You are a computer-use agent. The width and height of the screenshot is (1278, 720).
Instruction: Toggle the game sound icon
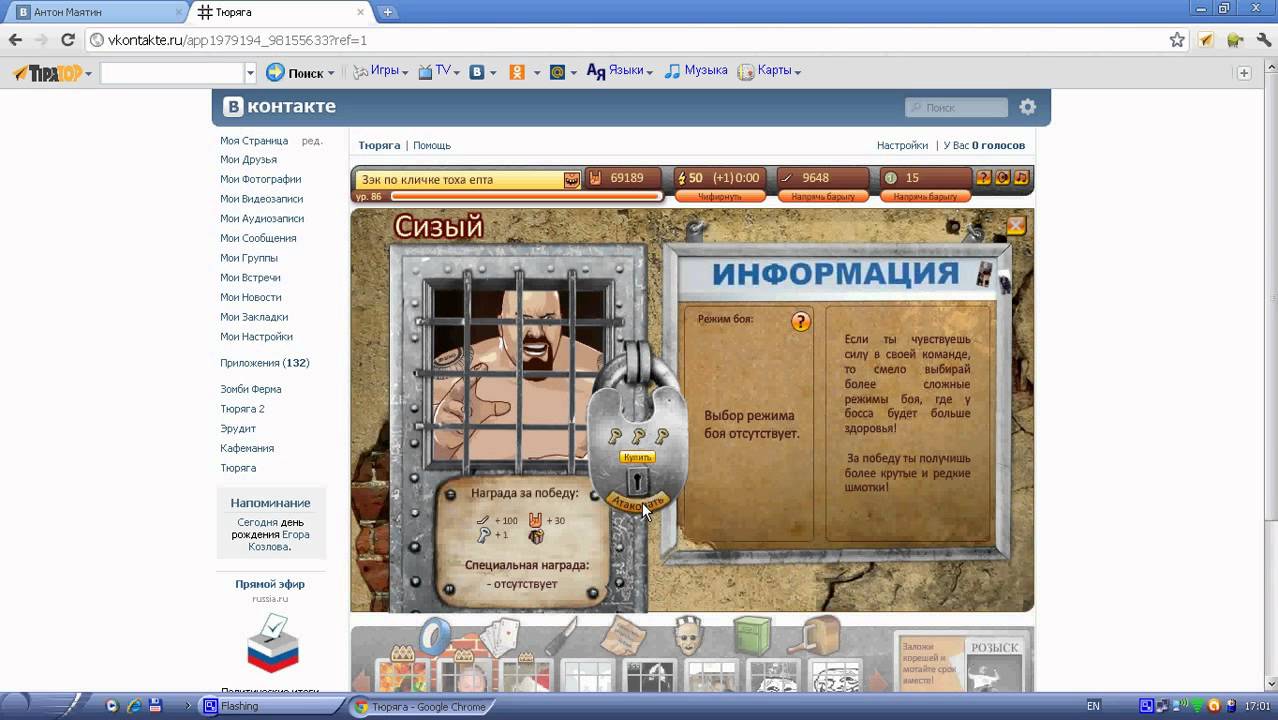pyautogui.click(x=1002, y=178)
